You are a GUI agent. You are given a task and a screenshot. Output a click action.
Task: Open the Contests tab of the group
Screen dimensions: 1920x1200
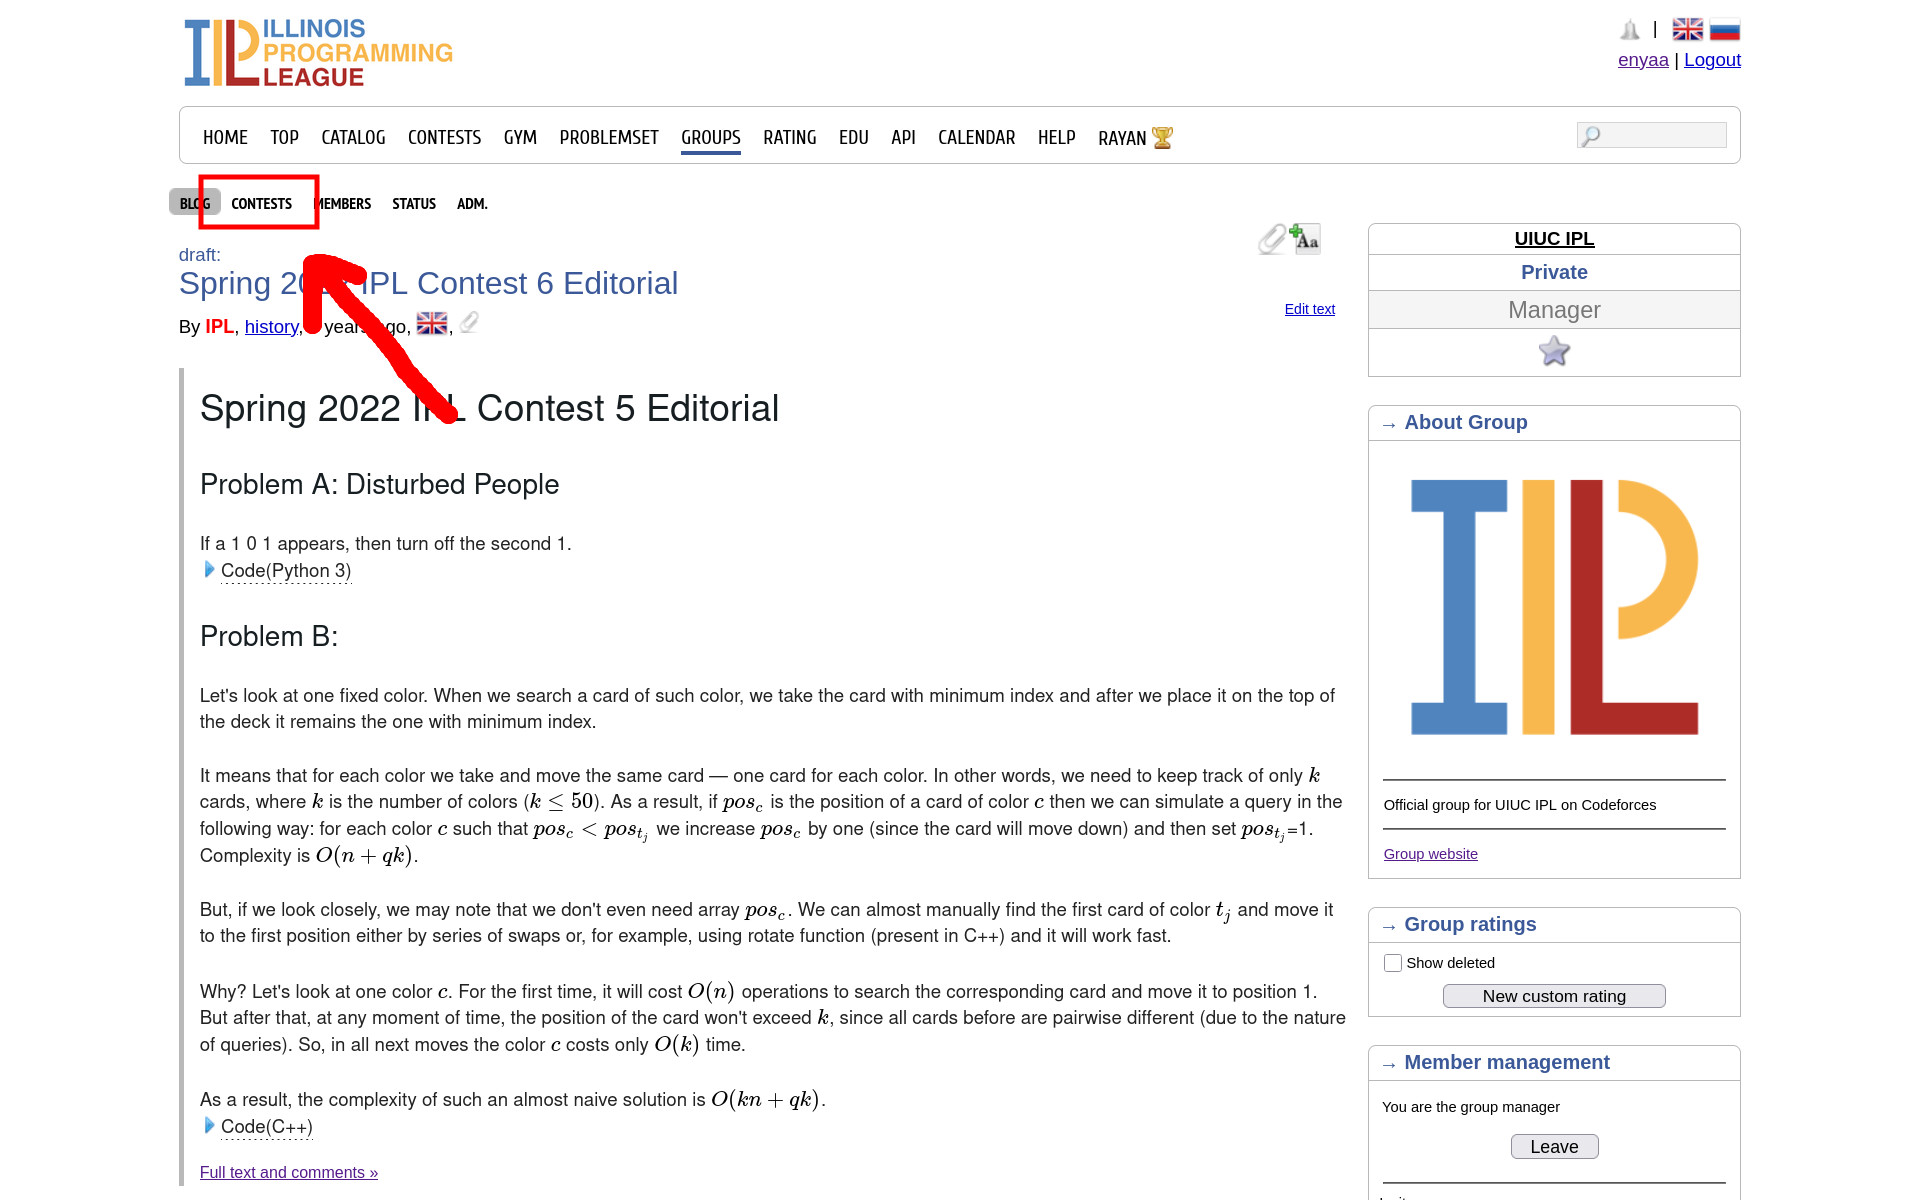261,204
